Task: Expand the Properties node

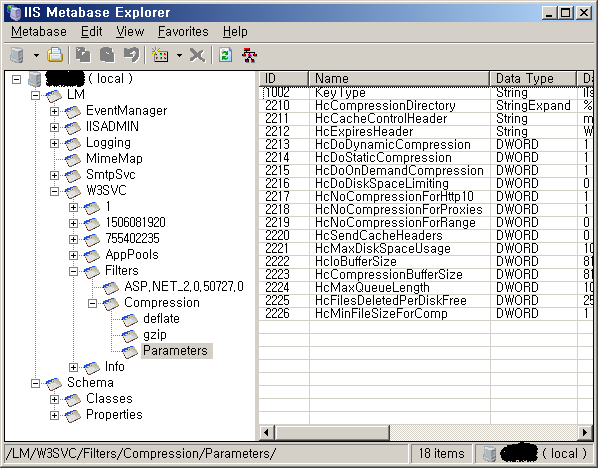Action: (x=55, y=415)
